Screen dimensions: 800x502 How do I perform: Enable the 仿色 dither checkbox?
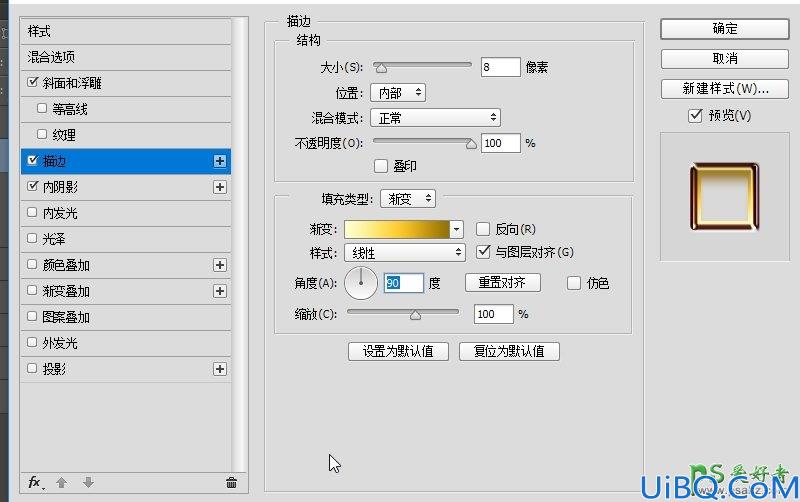(574, 283)
